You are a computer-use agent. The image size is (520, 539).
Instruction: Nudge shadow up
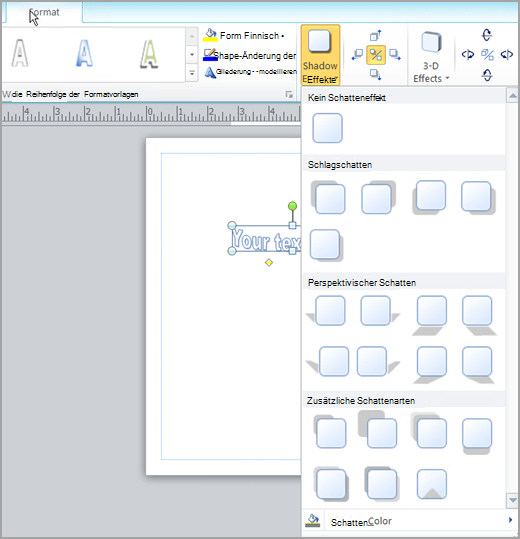(x=375, y=35)
